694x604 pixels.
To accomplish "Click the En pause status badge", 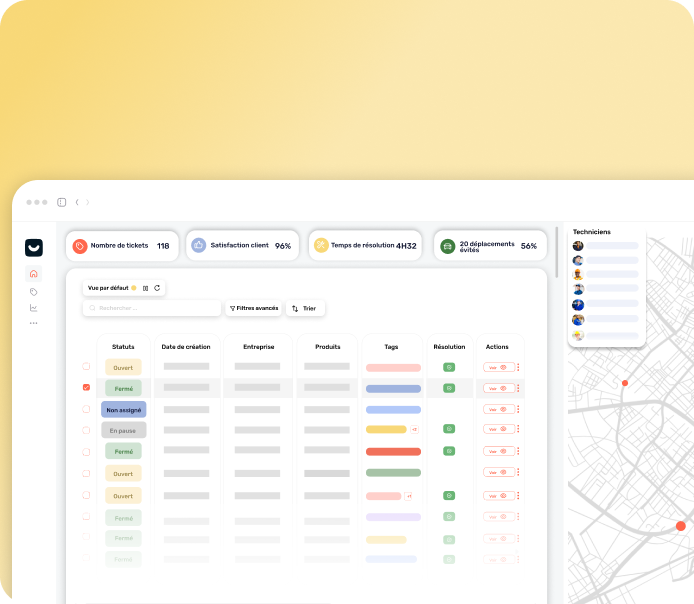I will [123, 430].
